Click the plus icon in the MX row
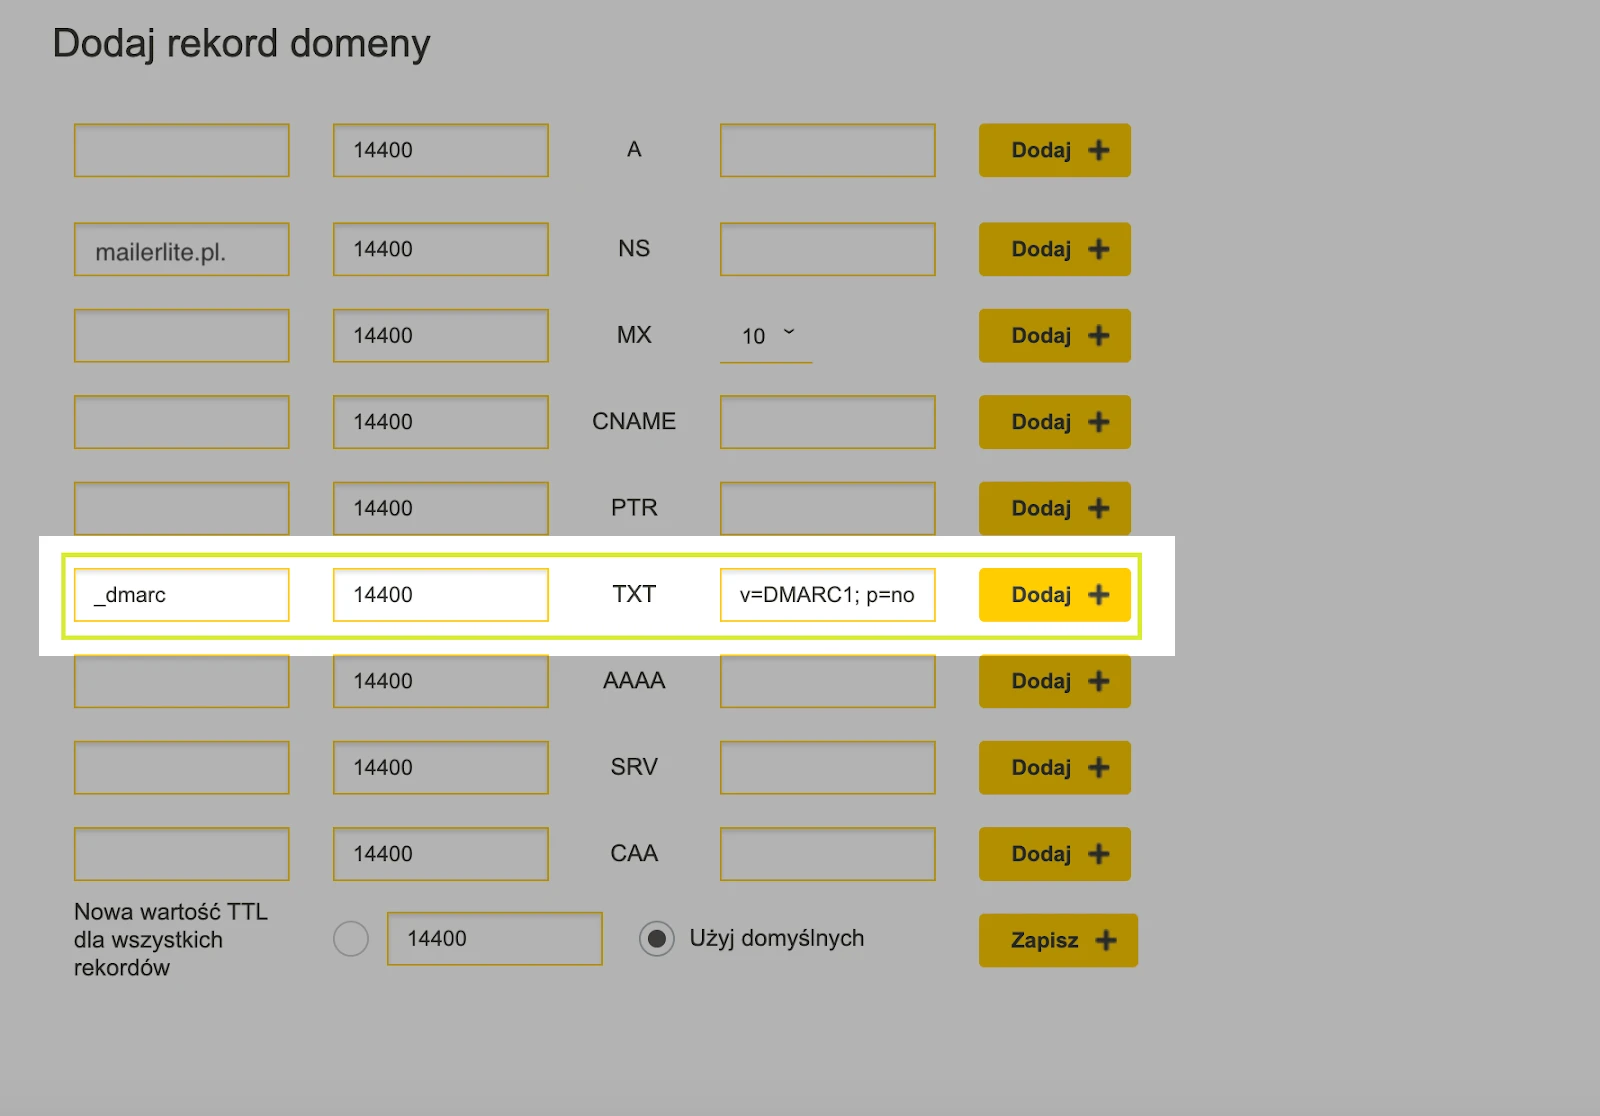Image resolution: width=1600 pixels, height=1116 pixels. point(1098,336)
